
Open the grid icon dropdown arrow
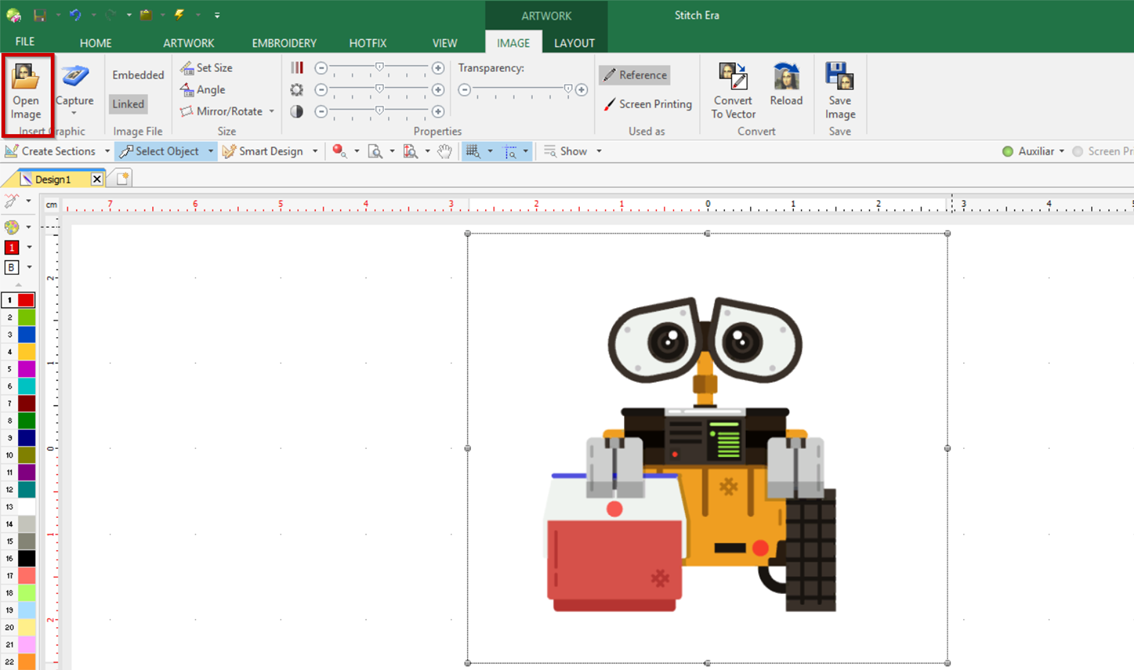490,151
